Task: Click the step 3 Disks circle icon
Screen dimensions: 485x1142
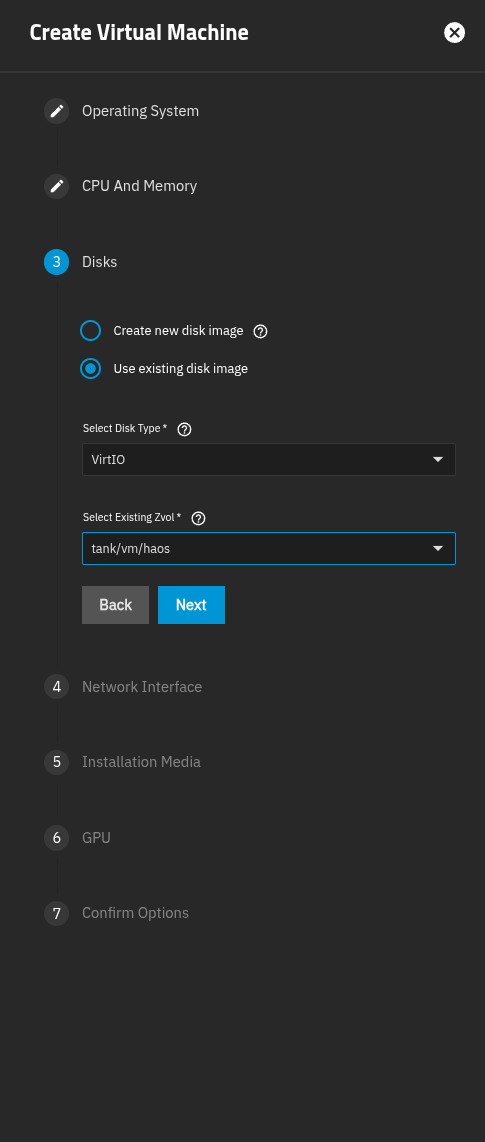Action: [57, 262]
